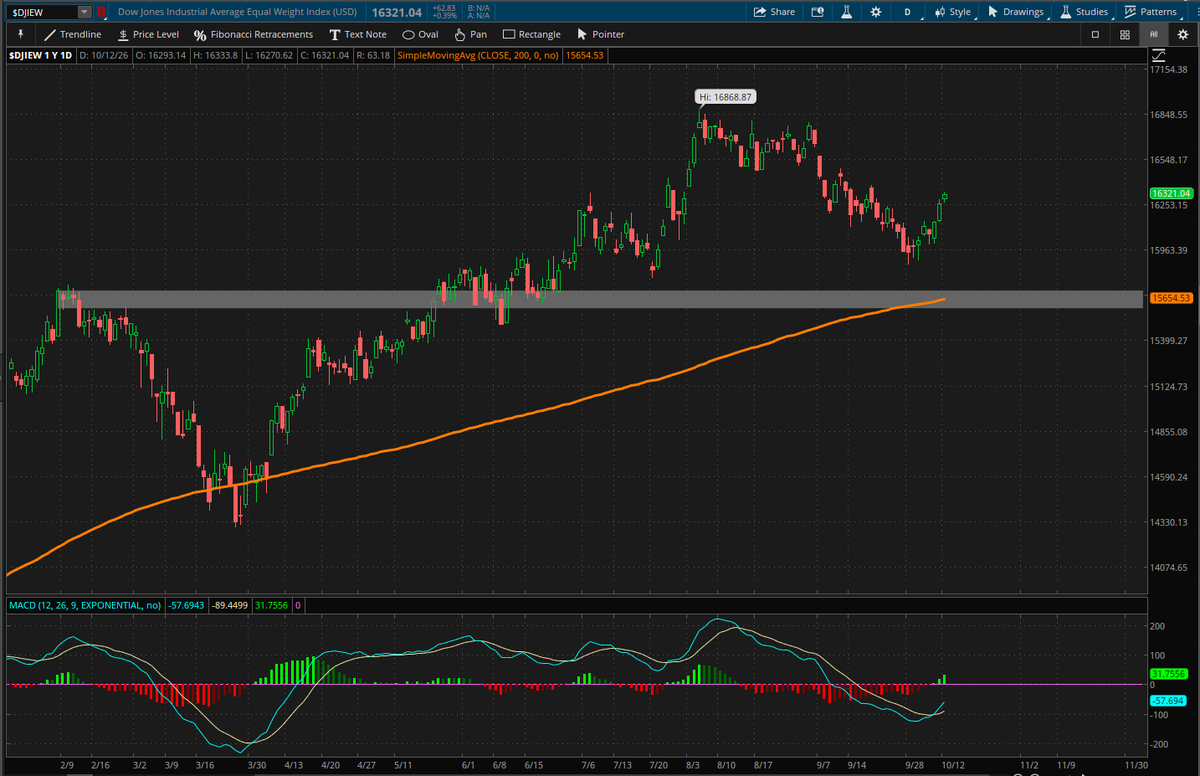Select the Text Note tool
Image resolution: width=1200 pixels, height=776 pixels.
358,34
